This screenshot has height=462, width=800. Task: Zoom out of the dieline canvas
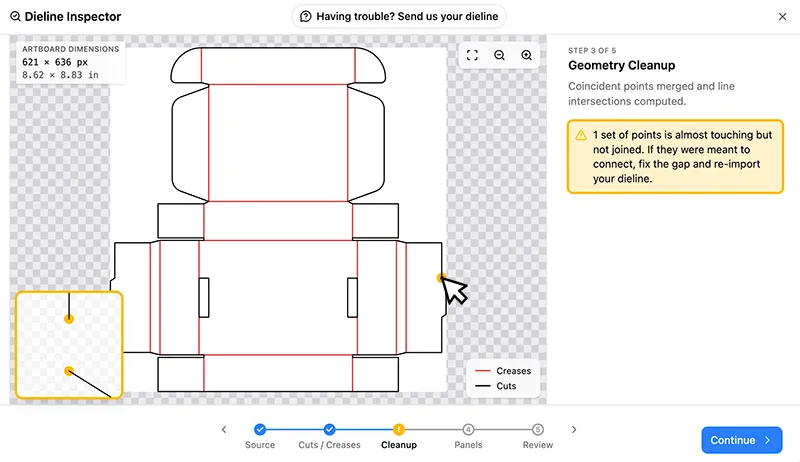pyautogui.click(x=499, y=55)
